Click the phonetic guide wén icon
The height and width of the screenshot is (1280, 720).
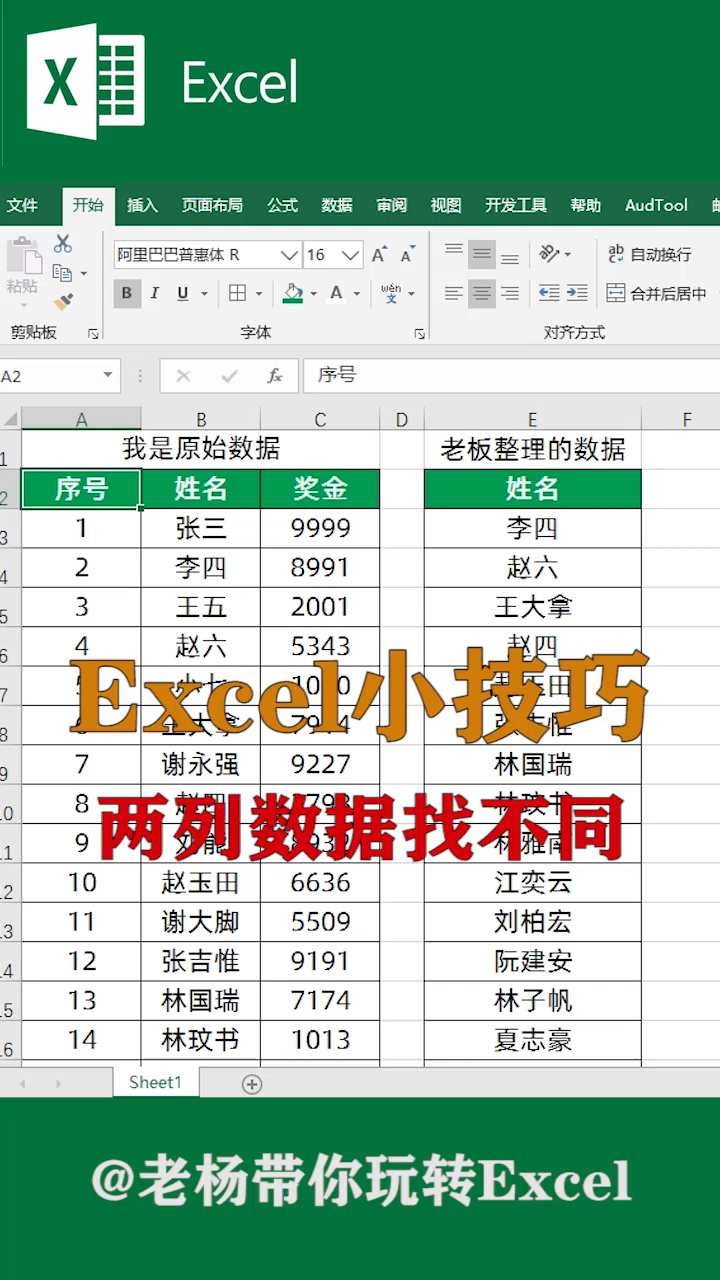click(x=391, y=293)
